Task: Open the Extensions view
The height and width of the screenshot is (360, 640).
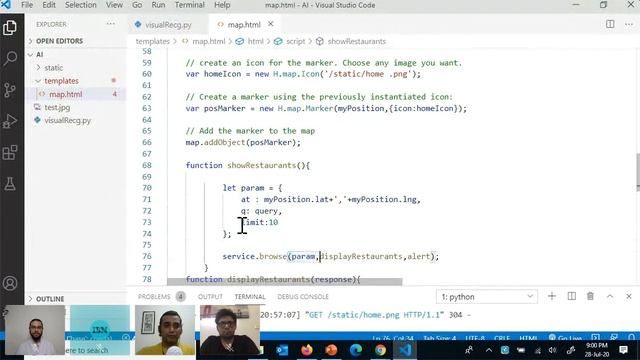Action: click(10, 153)
